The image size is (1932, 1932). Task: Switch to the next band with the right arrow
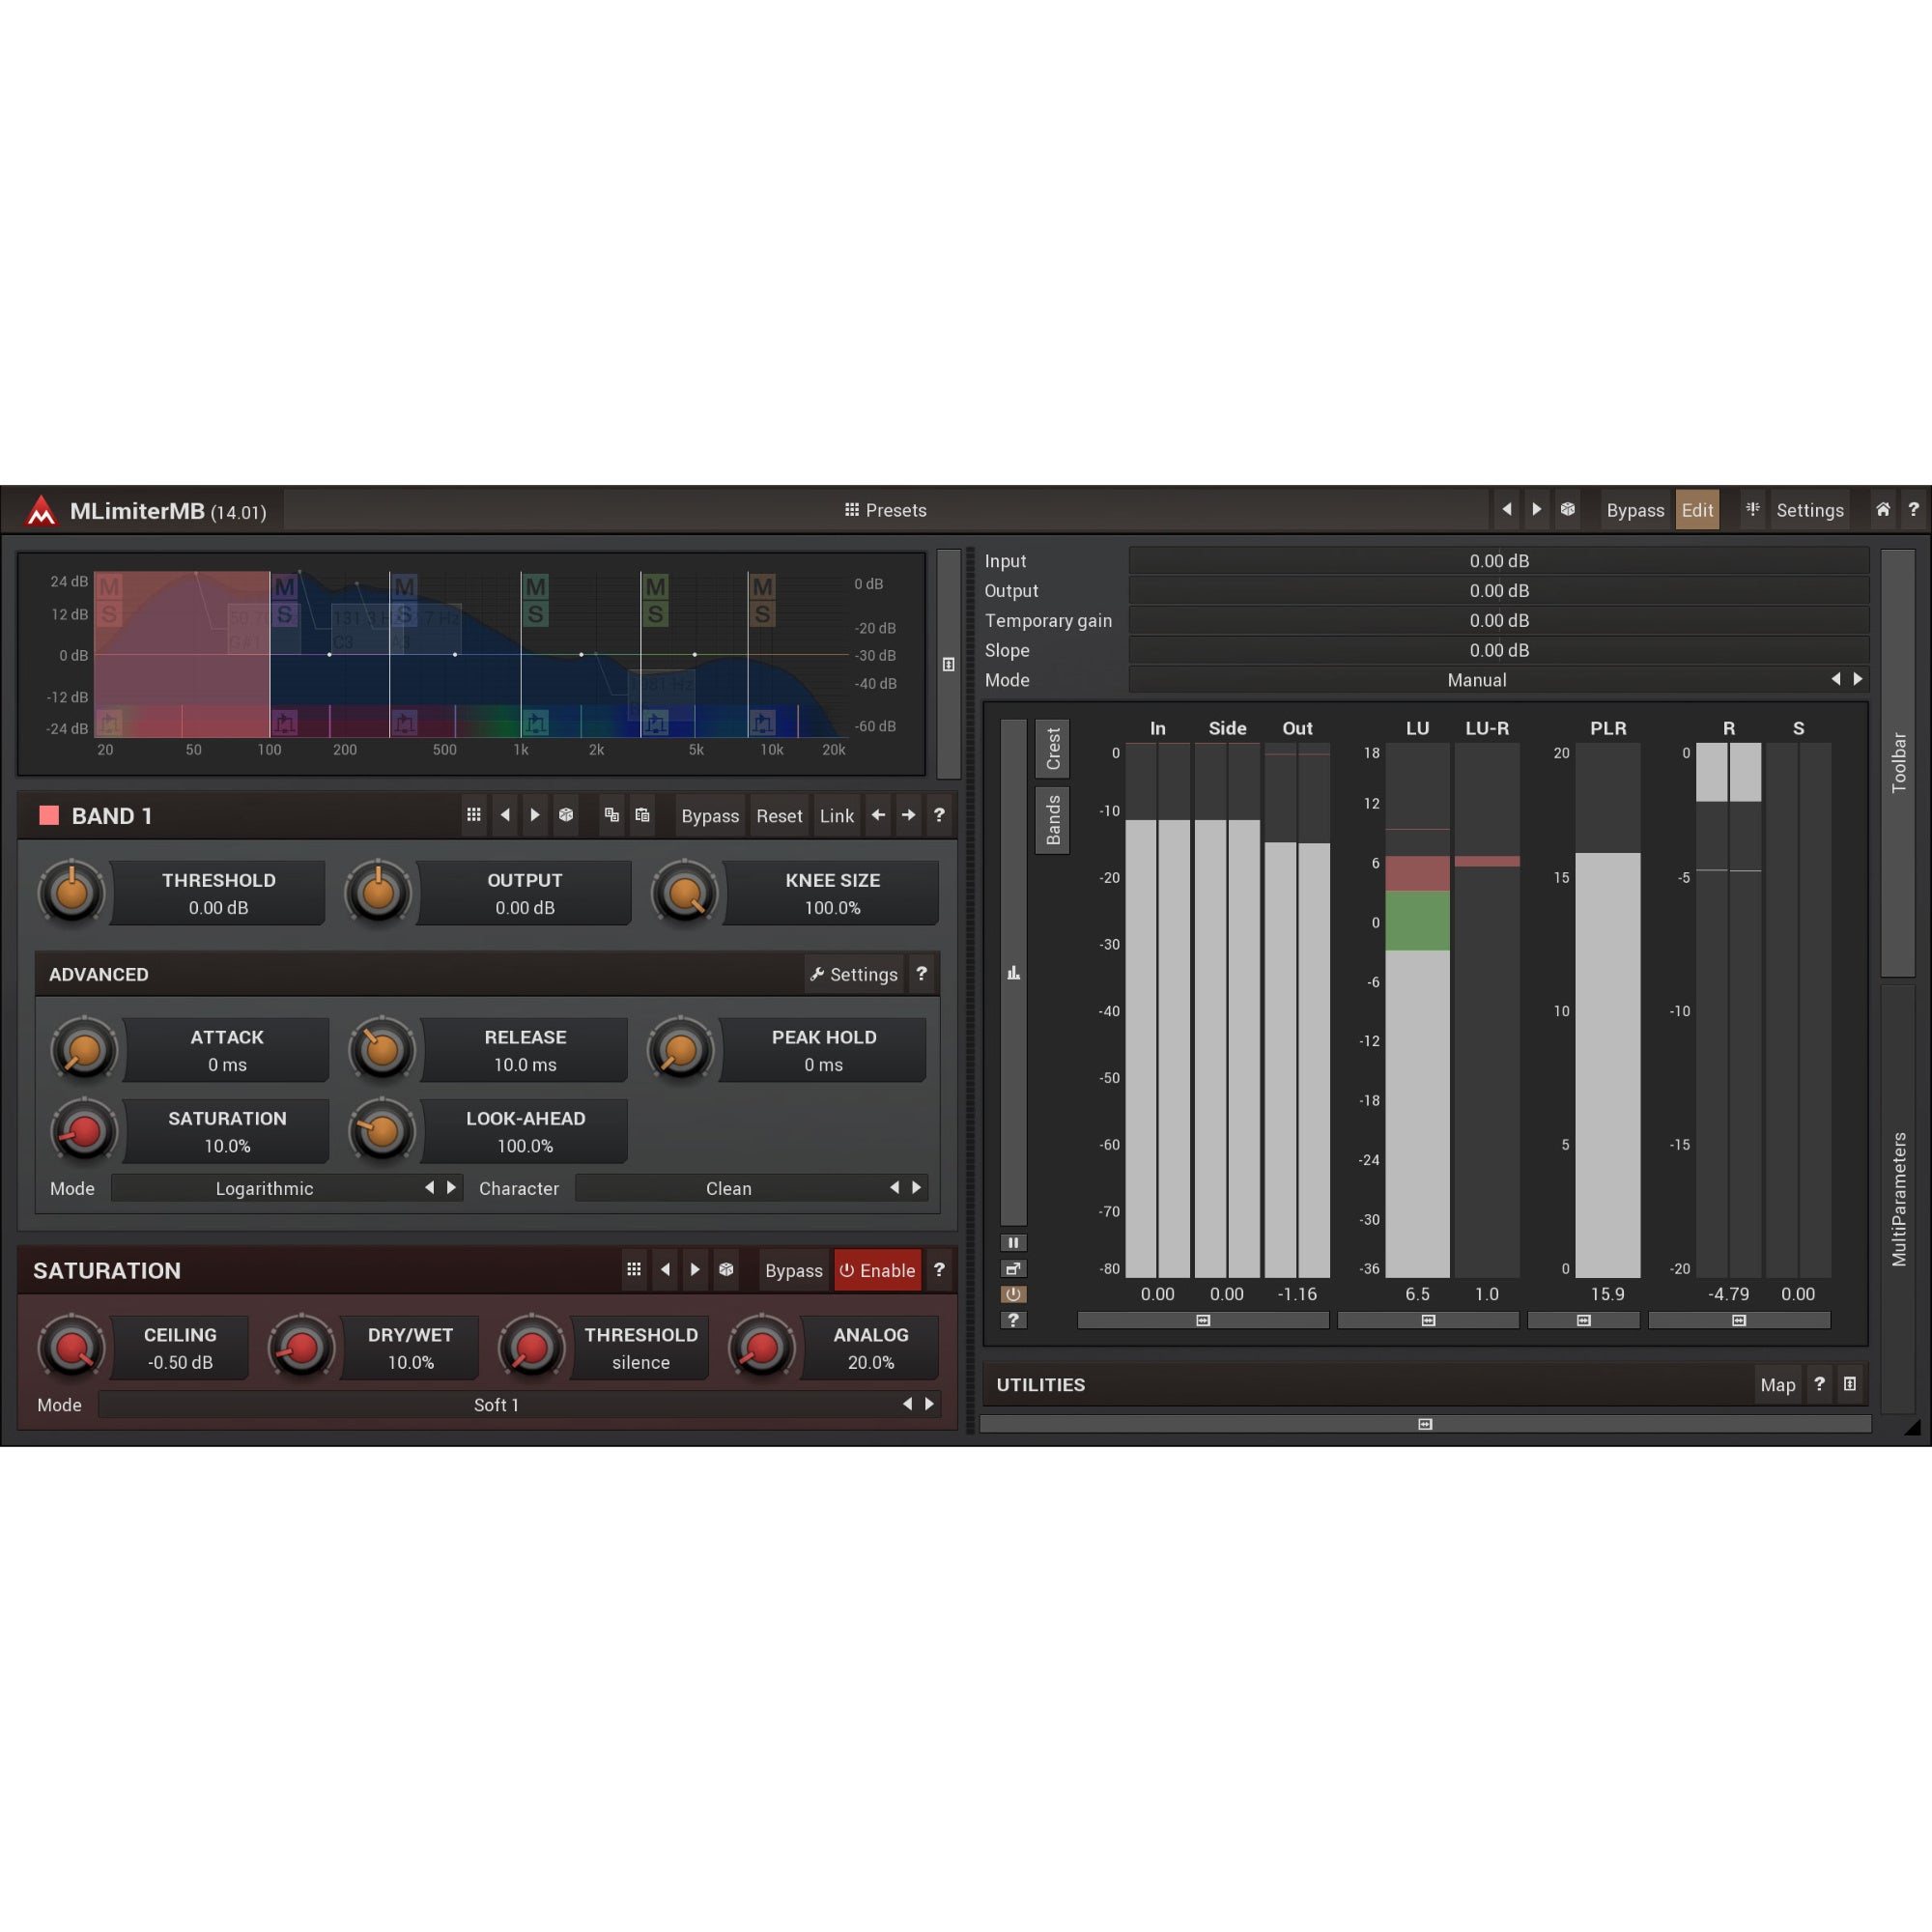click(x=908, y=815)
